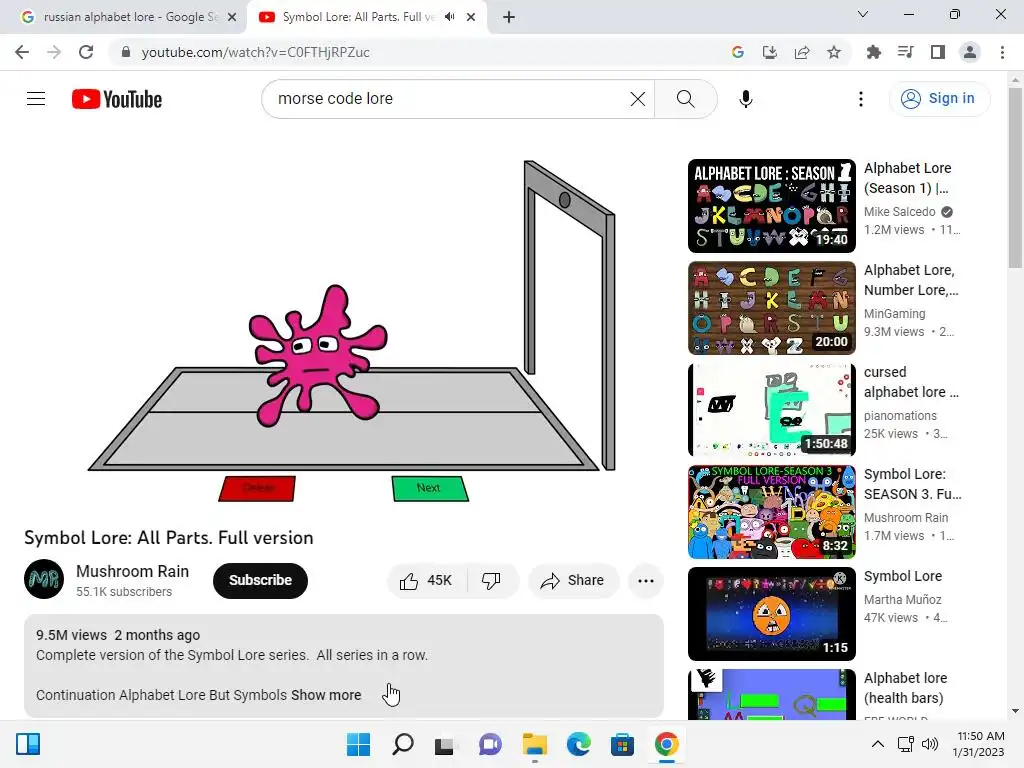This screenshot has height=768, width=1024.
Task: Open the Mushroom Rain channel name link
Action: click(133, 571)
